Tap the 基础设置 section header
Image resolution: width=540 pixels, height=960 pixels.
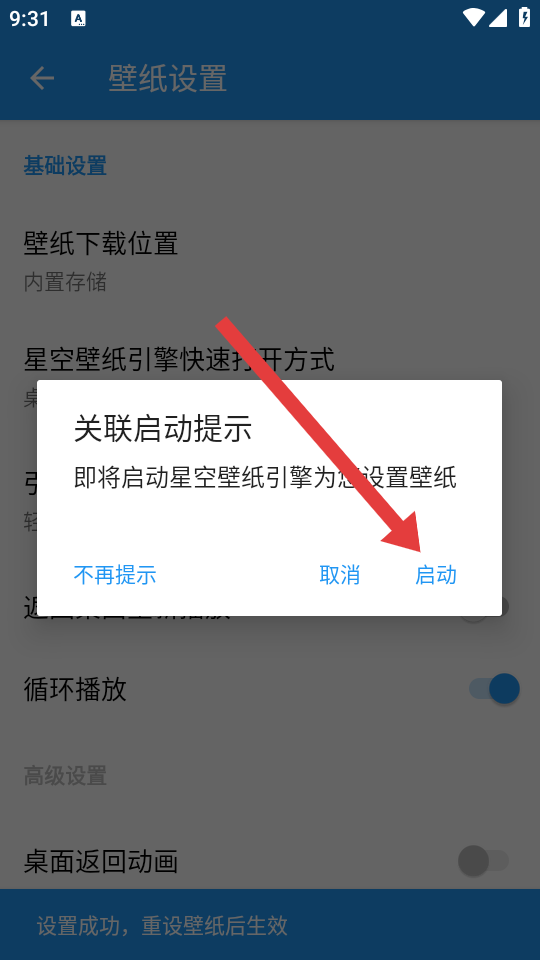pyautogui.click(x=66, y=166)
